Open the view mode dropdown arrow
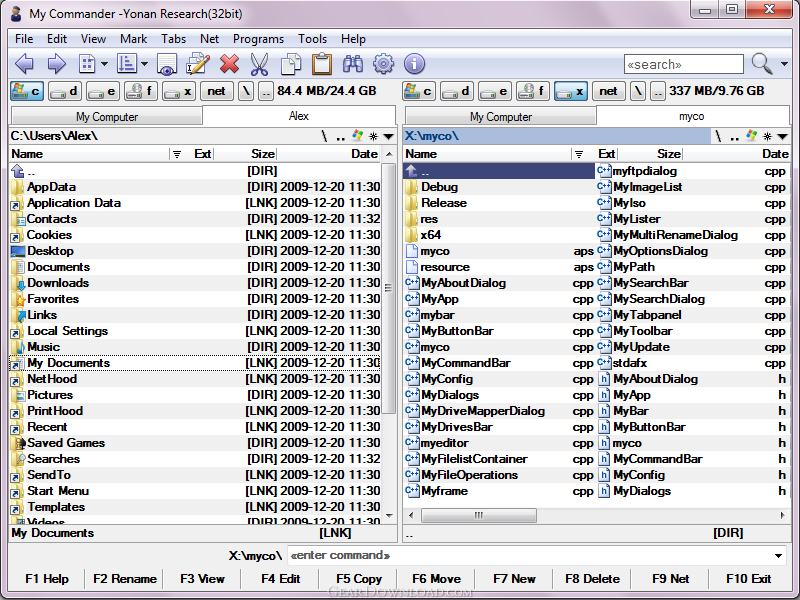This screenshot has height=600, width=800. click(x=104, y=64)
